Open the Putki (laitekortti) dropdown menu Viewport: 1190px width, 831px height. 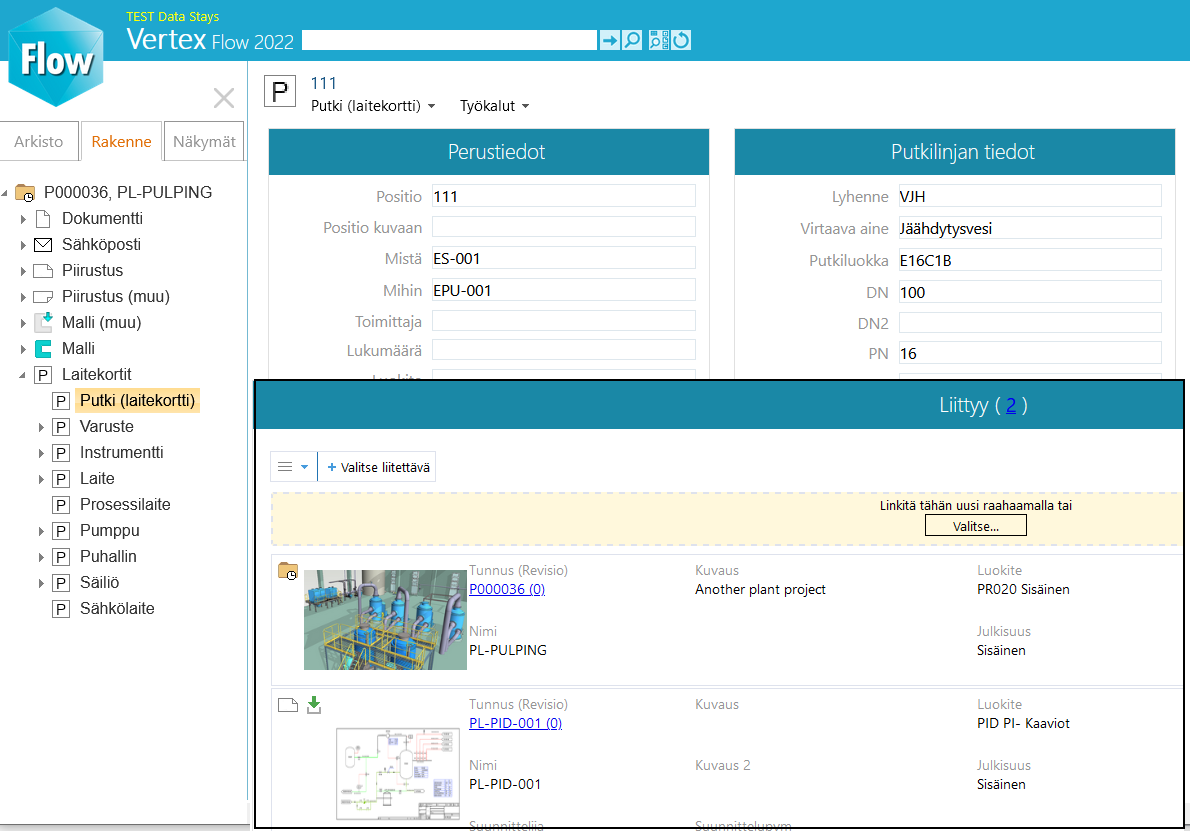(373, 106)
